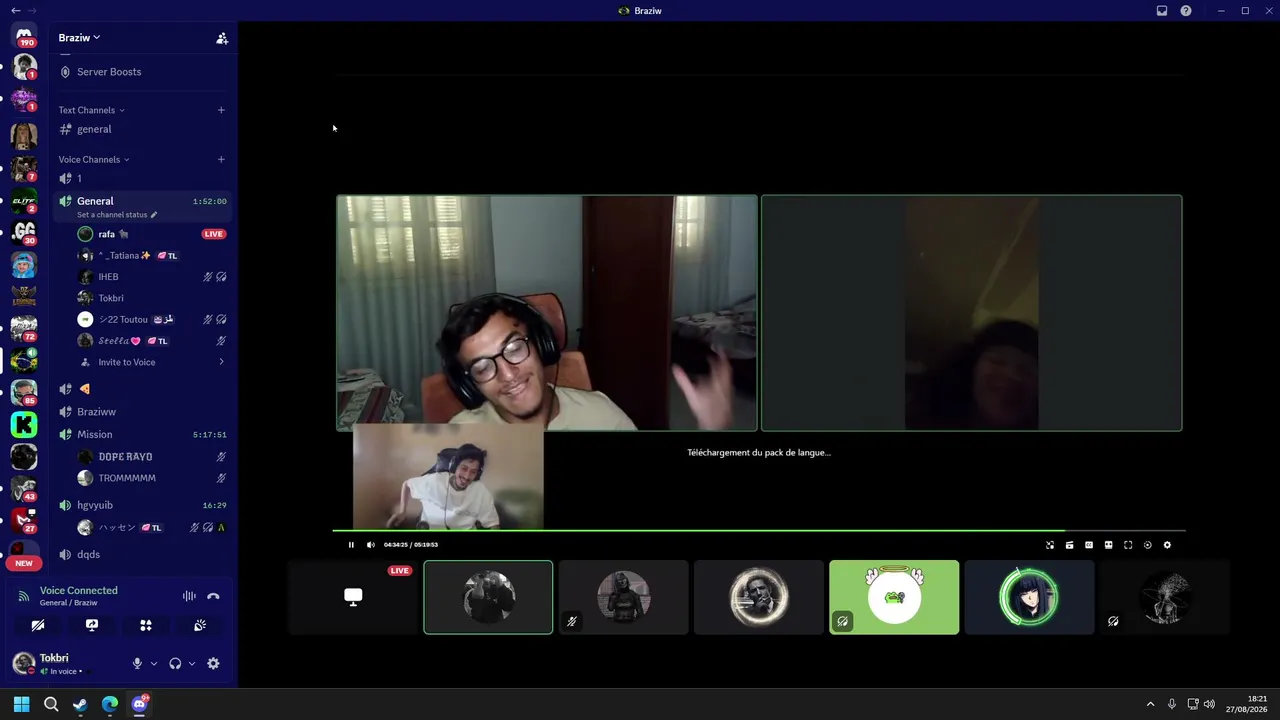Open Steam from the Windows taskbar
1280x720 pixels.
click(x=80, y=704)
